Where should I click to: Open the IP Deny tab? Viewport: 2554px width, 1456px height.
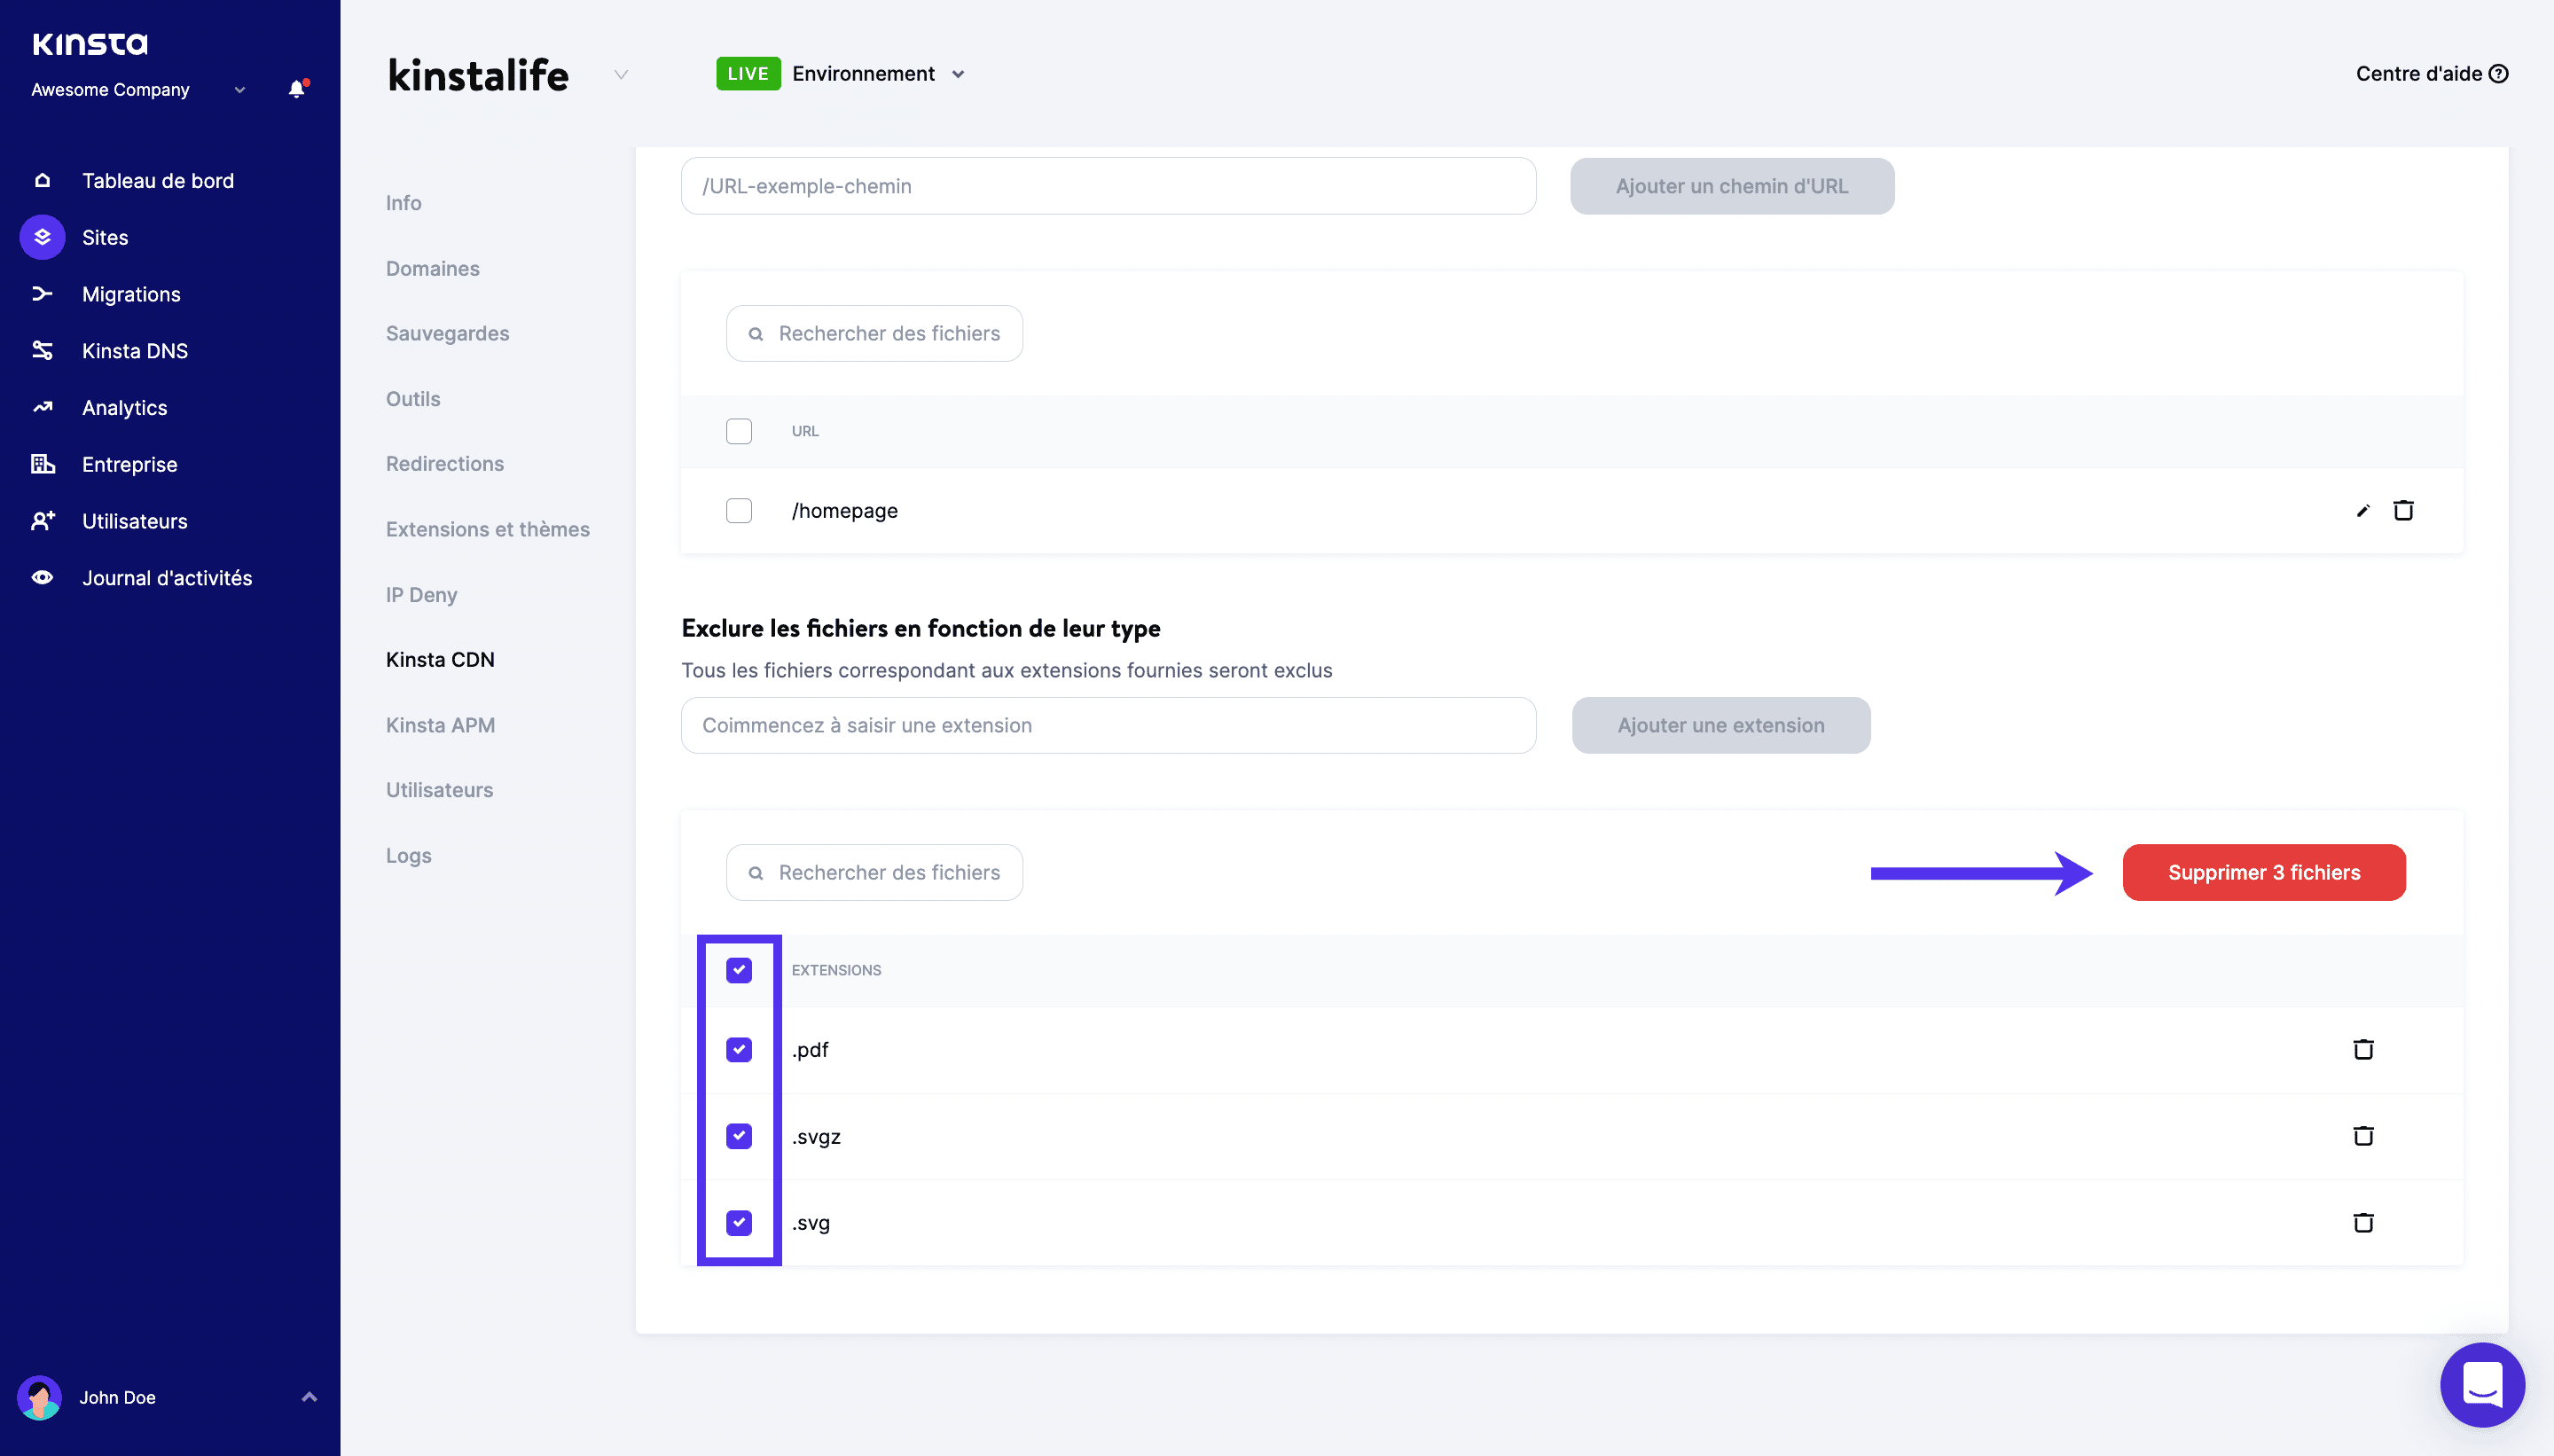(x=422, y=595)
